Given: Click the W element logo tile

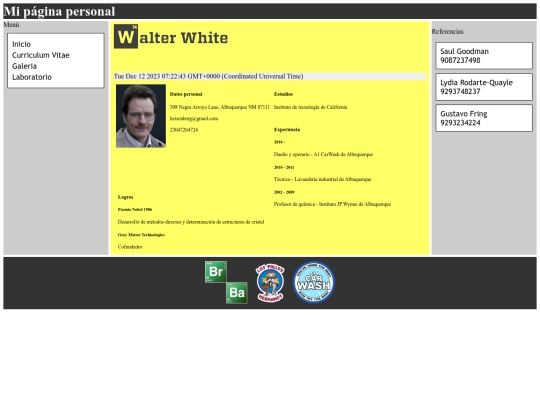Looking at the screenshot, I should pyautogui.click(x=126, y=36).
